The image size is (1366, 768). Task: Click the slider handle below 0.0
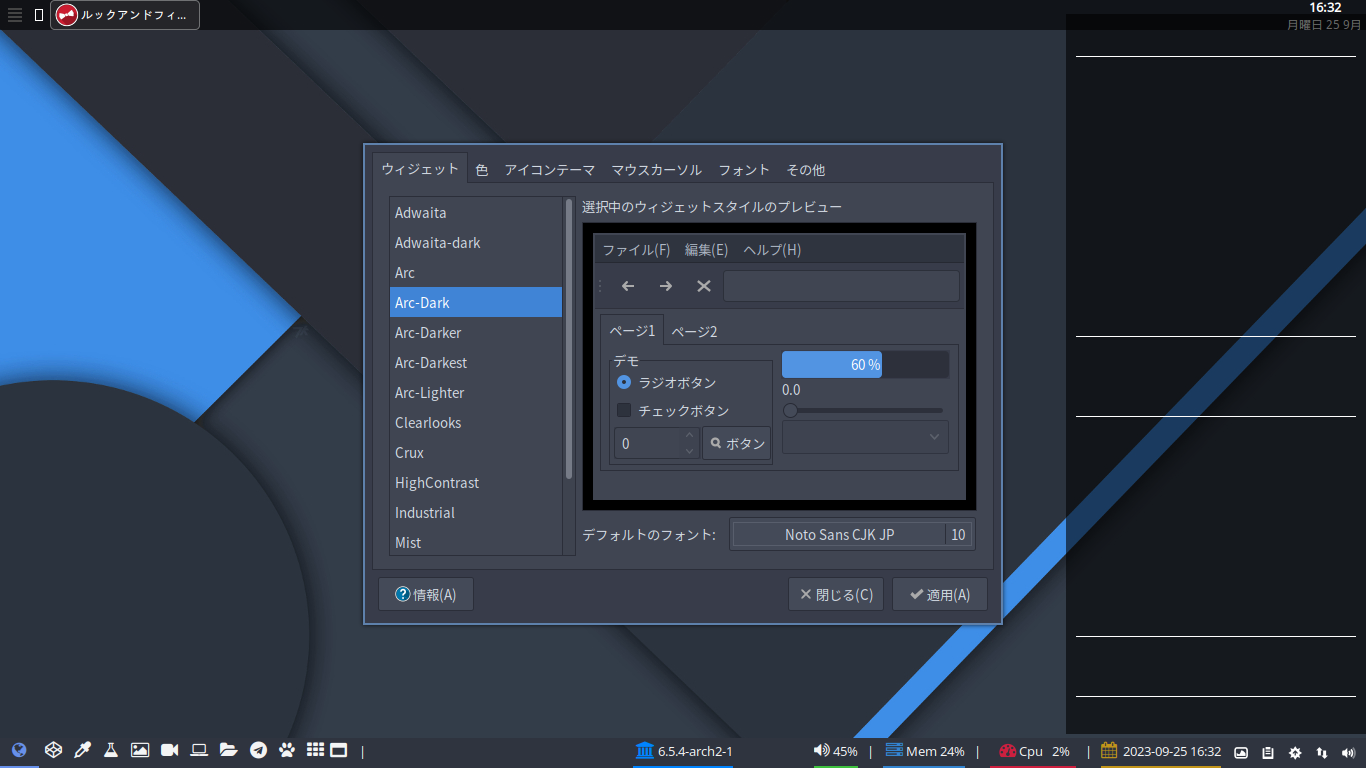click(790, 410)
